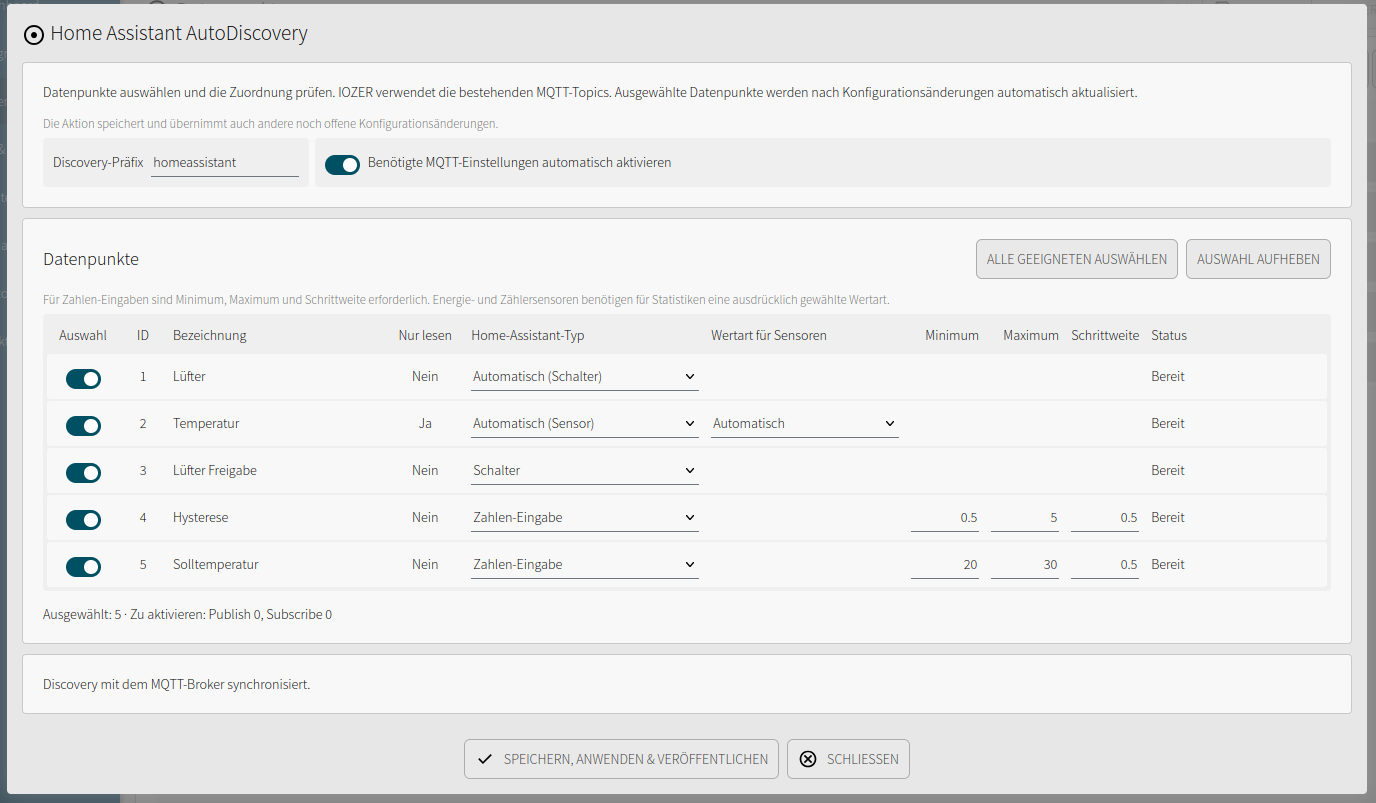Viewport: 1376px width, 803px height.
Task: Click the checkmark icon on save button
Action: click(x=485, y=759)
